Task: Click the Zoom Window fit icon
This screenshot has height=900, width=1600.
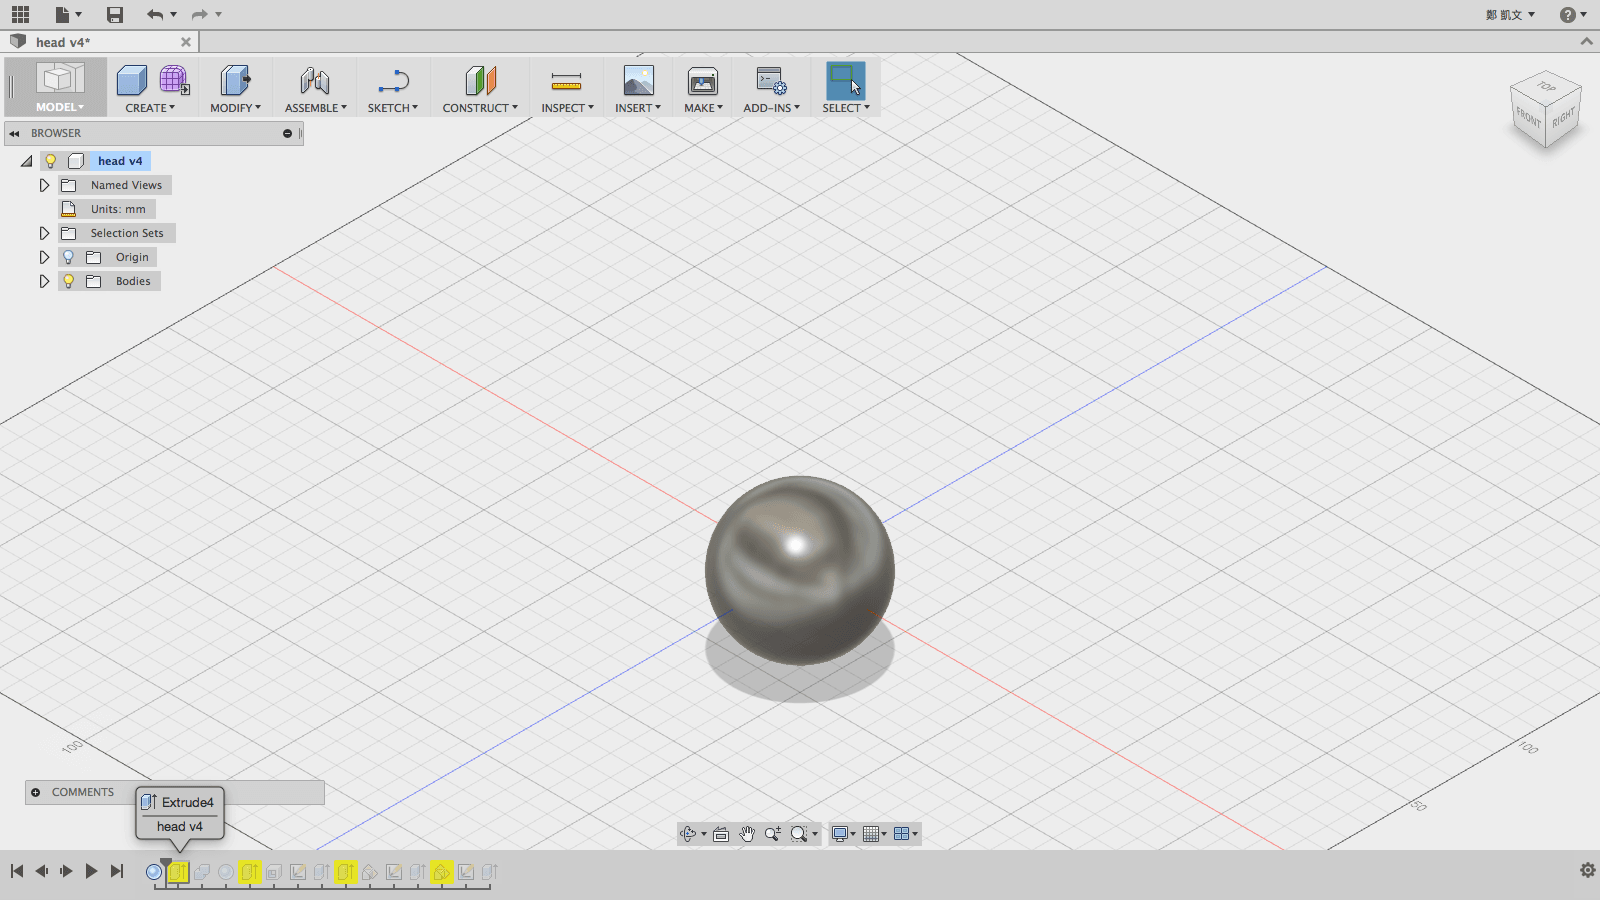Action: point(798,834)
